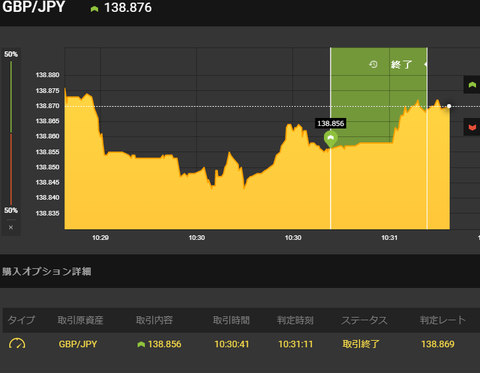This screenshot has width=480, height=373.
Task: Close the sentiment gauge with the X
Action: (x=11, y=227)
